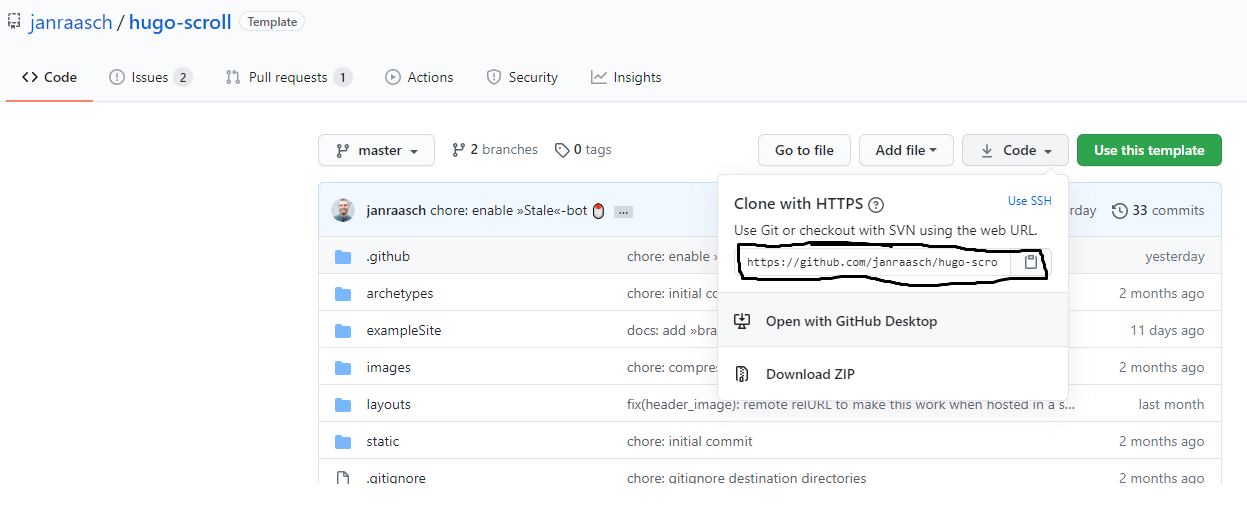Open the Security tab

click(522, 77)
